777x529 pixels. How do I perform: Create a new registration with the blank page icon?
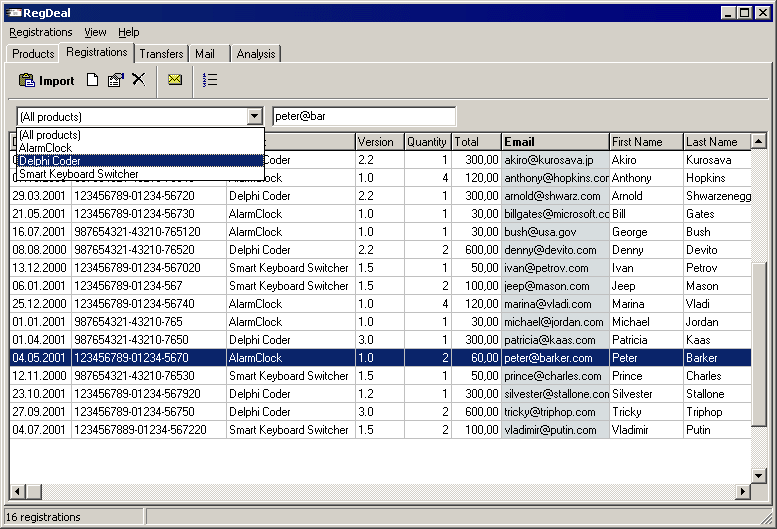pos(92,80)
